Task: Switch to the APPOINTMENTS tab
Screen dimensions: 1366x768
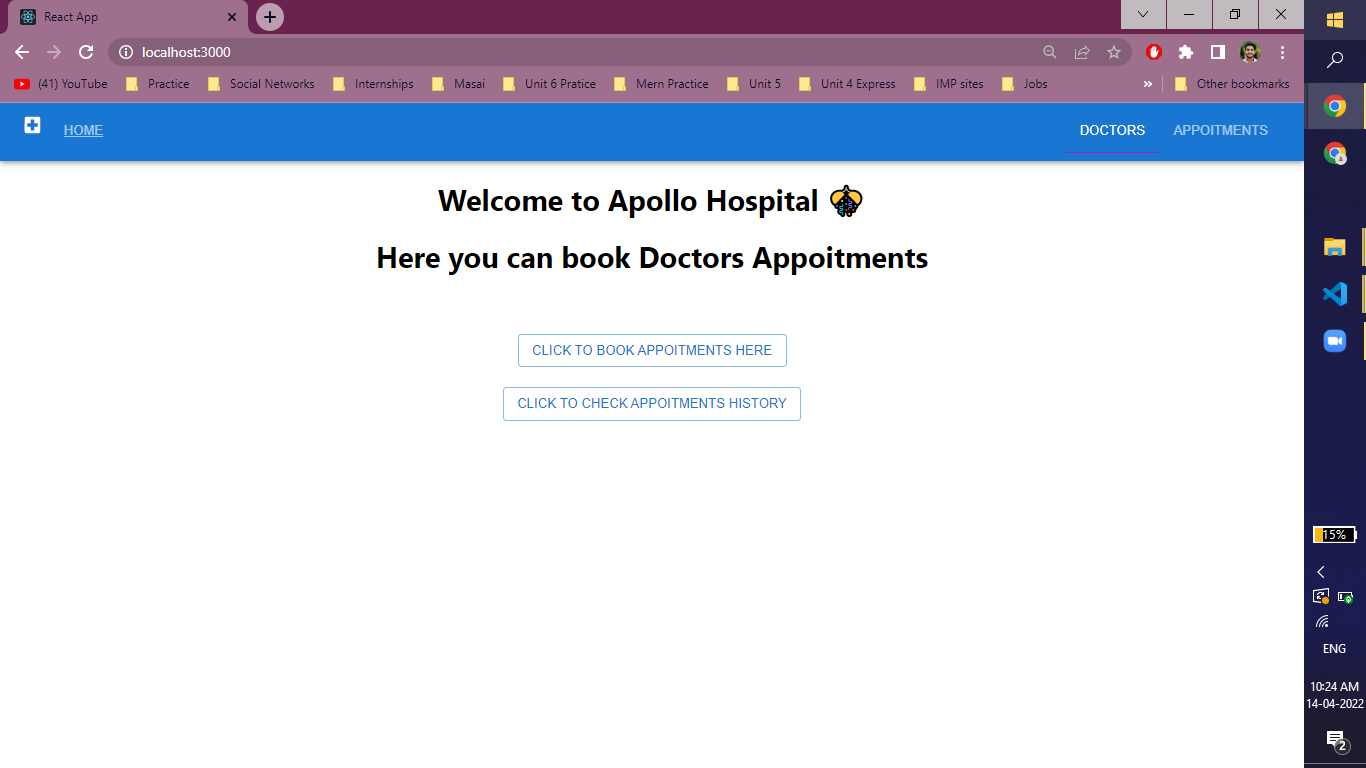Action: [x=1220, y=130]
